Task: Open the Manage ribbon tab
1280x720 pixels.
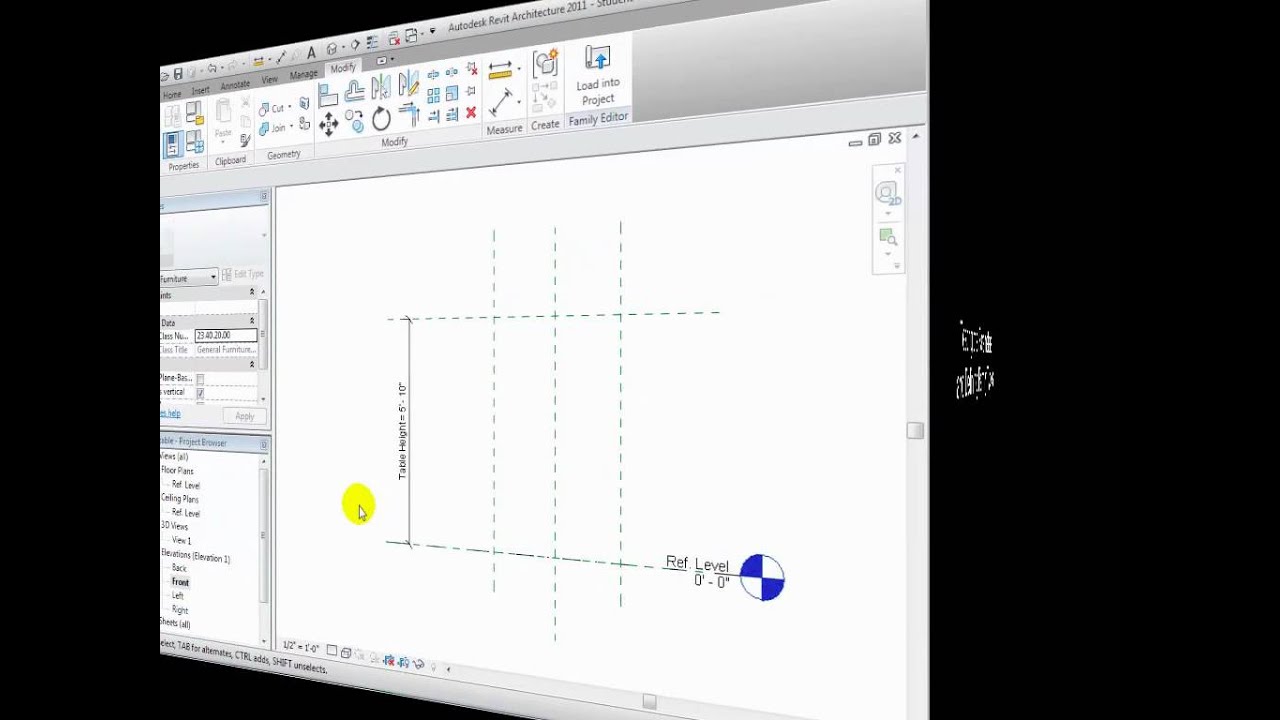Action: click(303, 75)
